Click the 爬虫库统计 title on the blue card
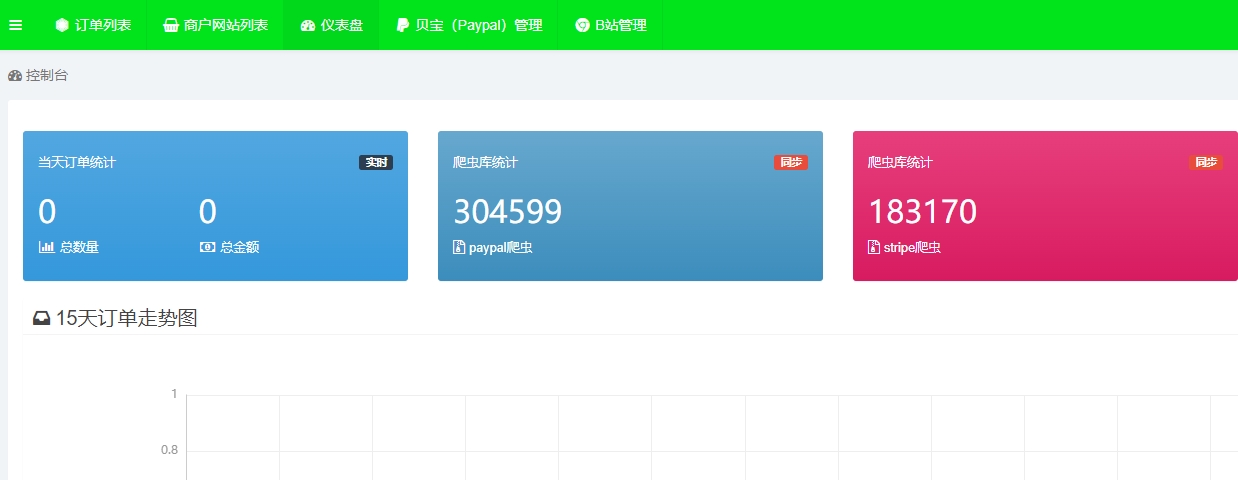The width and height of the screenshot is (1238, 480). pyautogui.click(x=485, y=162)
